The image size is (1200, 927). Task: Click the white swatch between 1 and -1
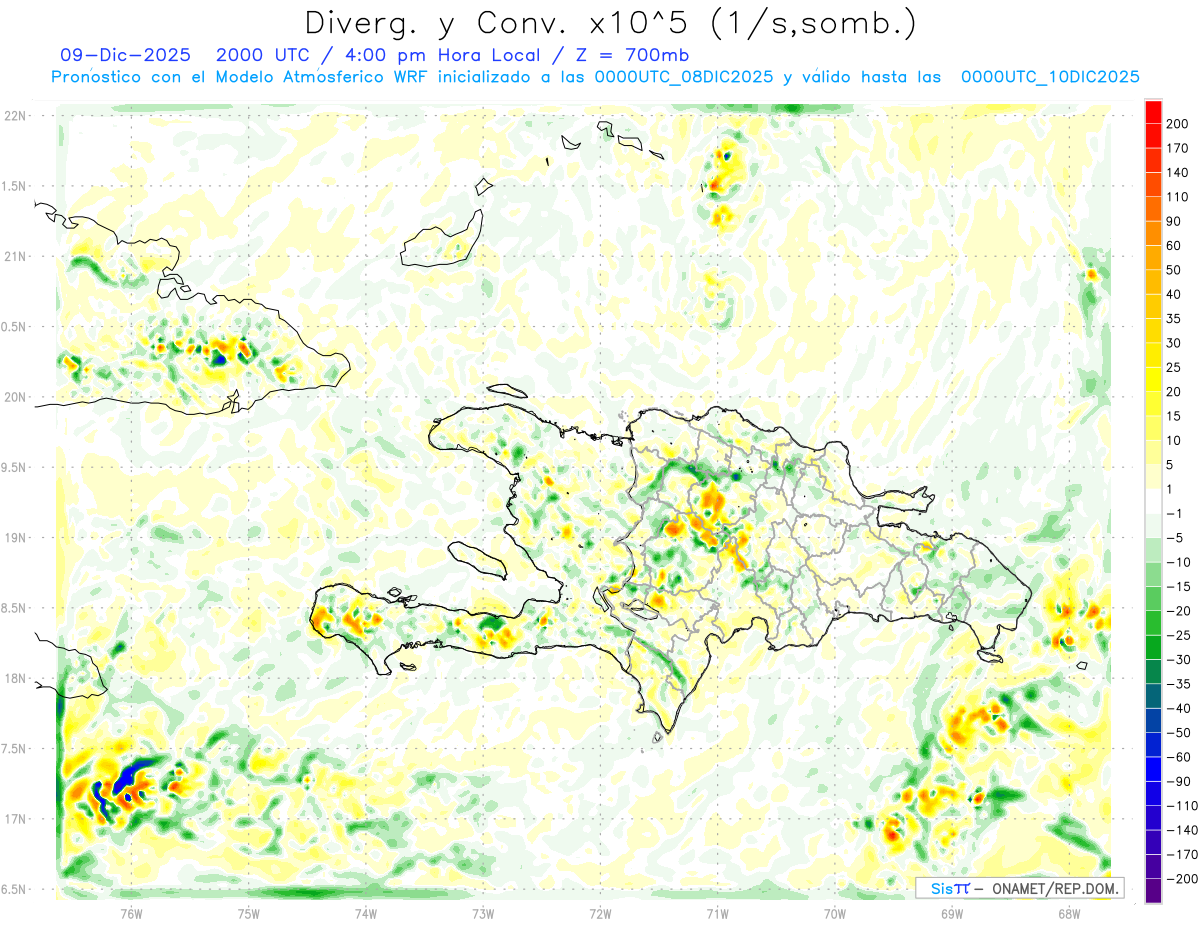pos(1153,501)
